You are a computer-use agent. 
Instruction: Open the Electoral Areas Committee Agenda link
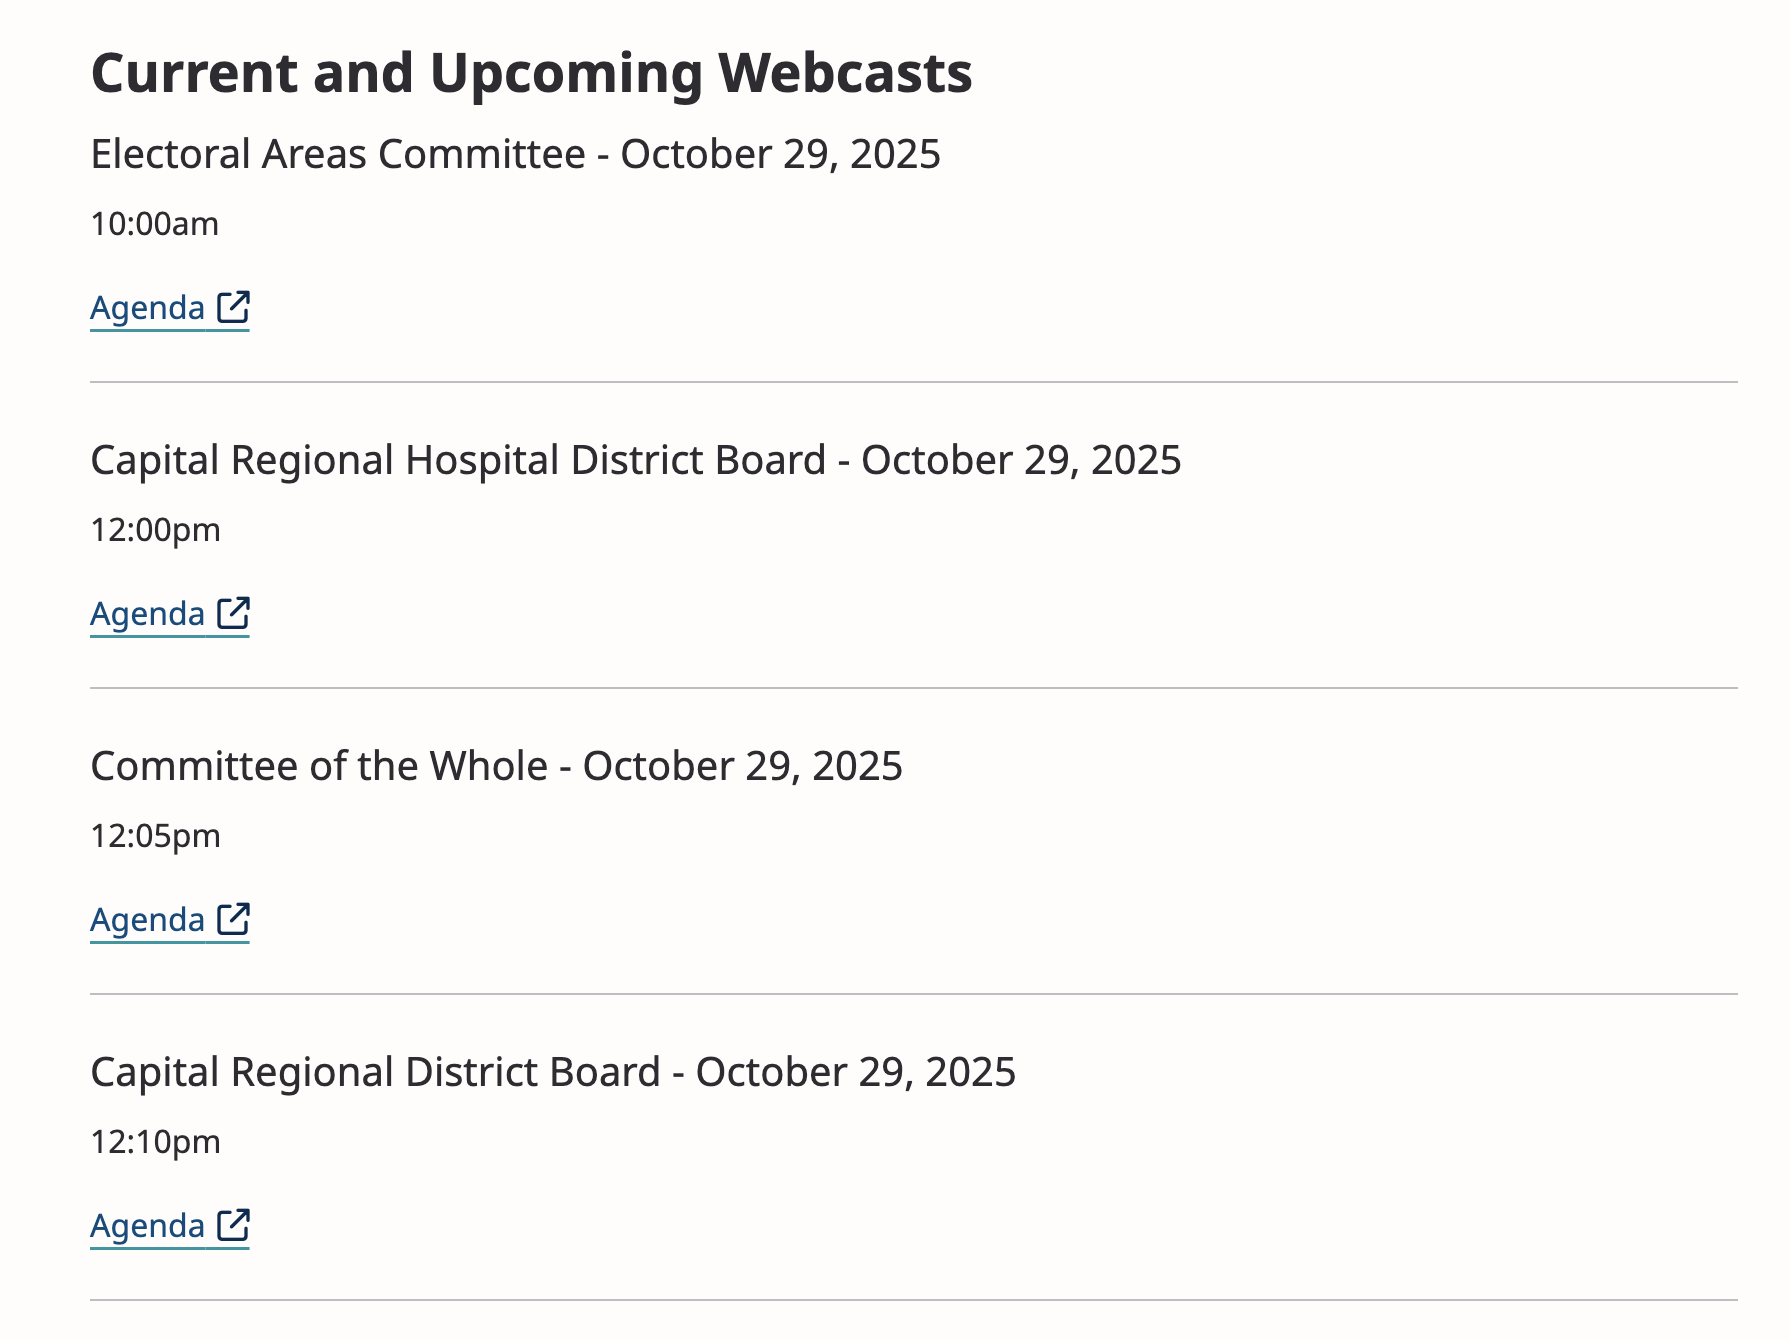coord(148,308)
